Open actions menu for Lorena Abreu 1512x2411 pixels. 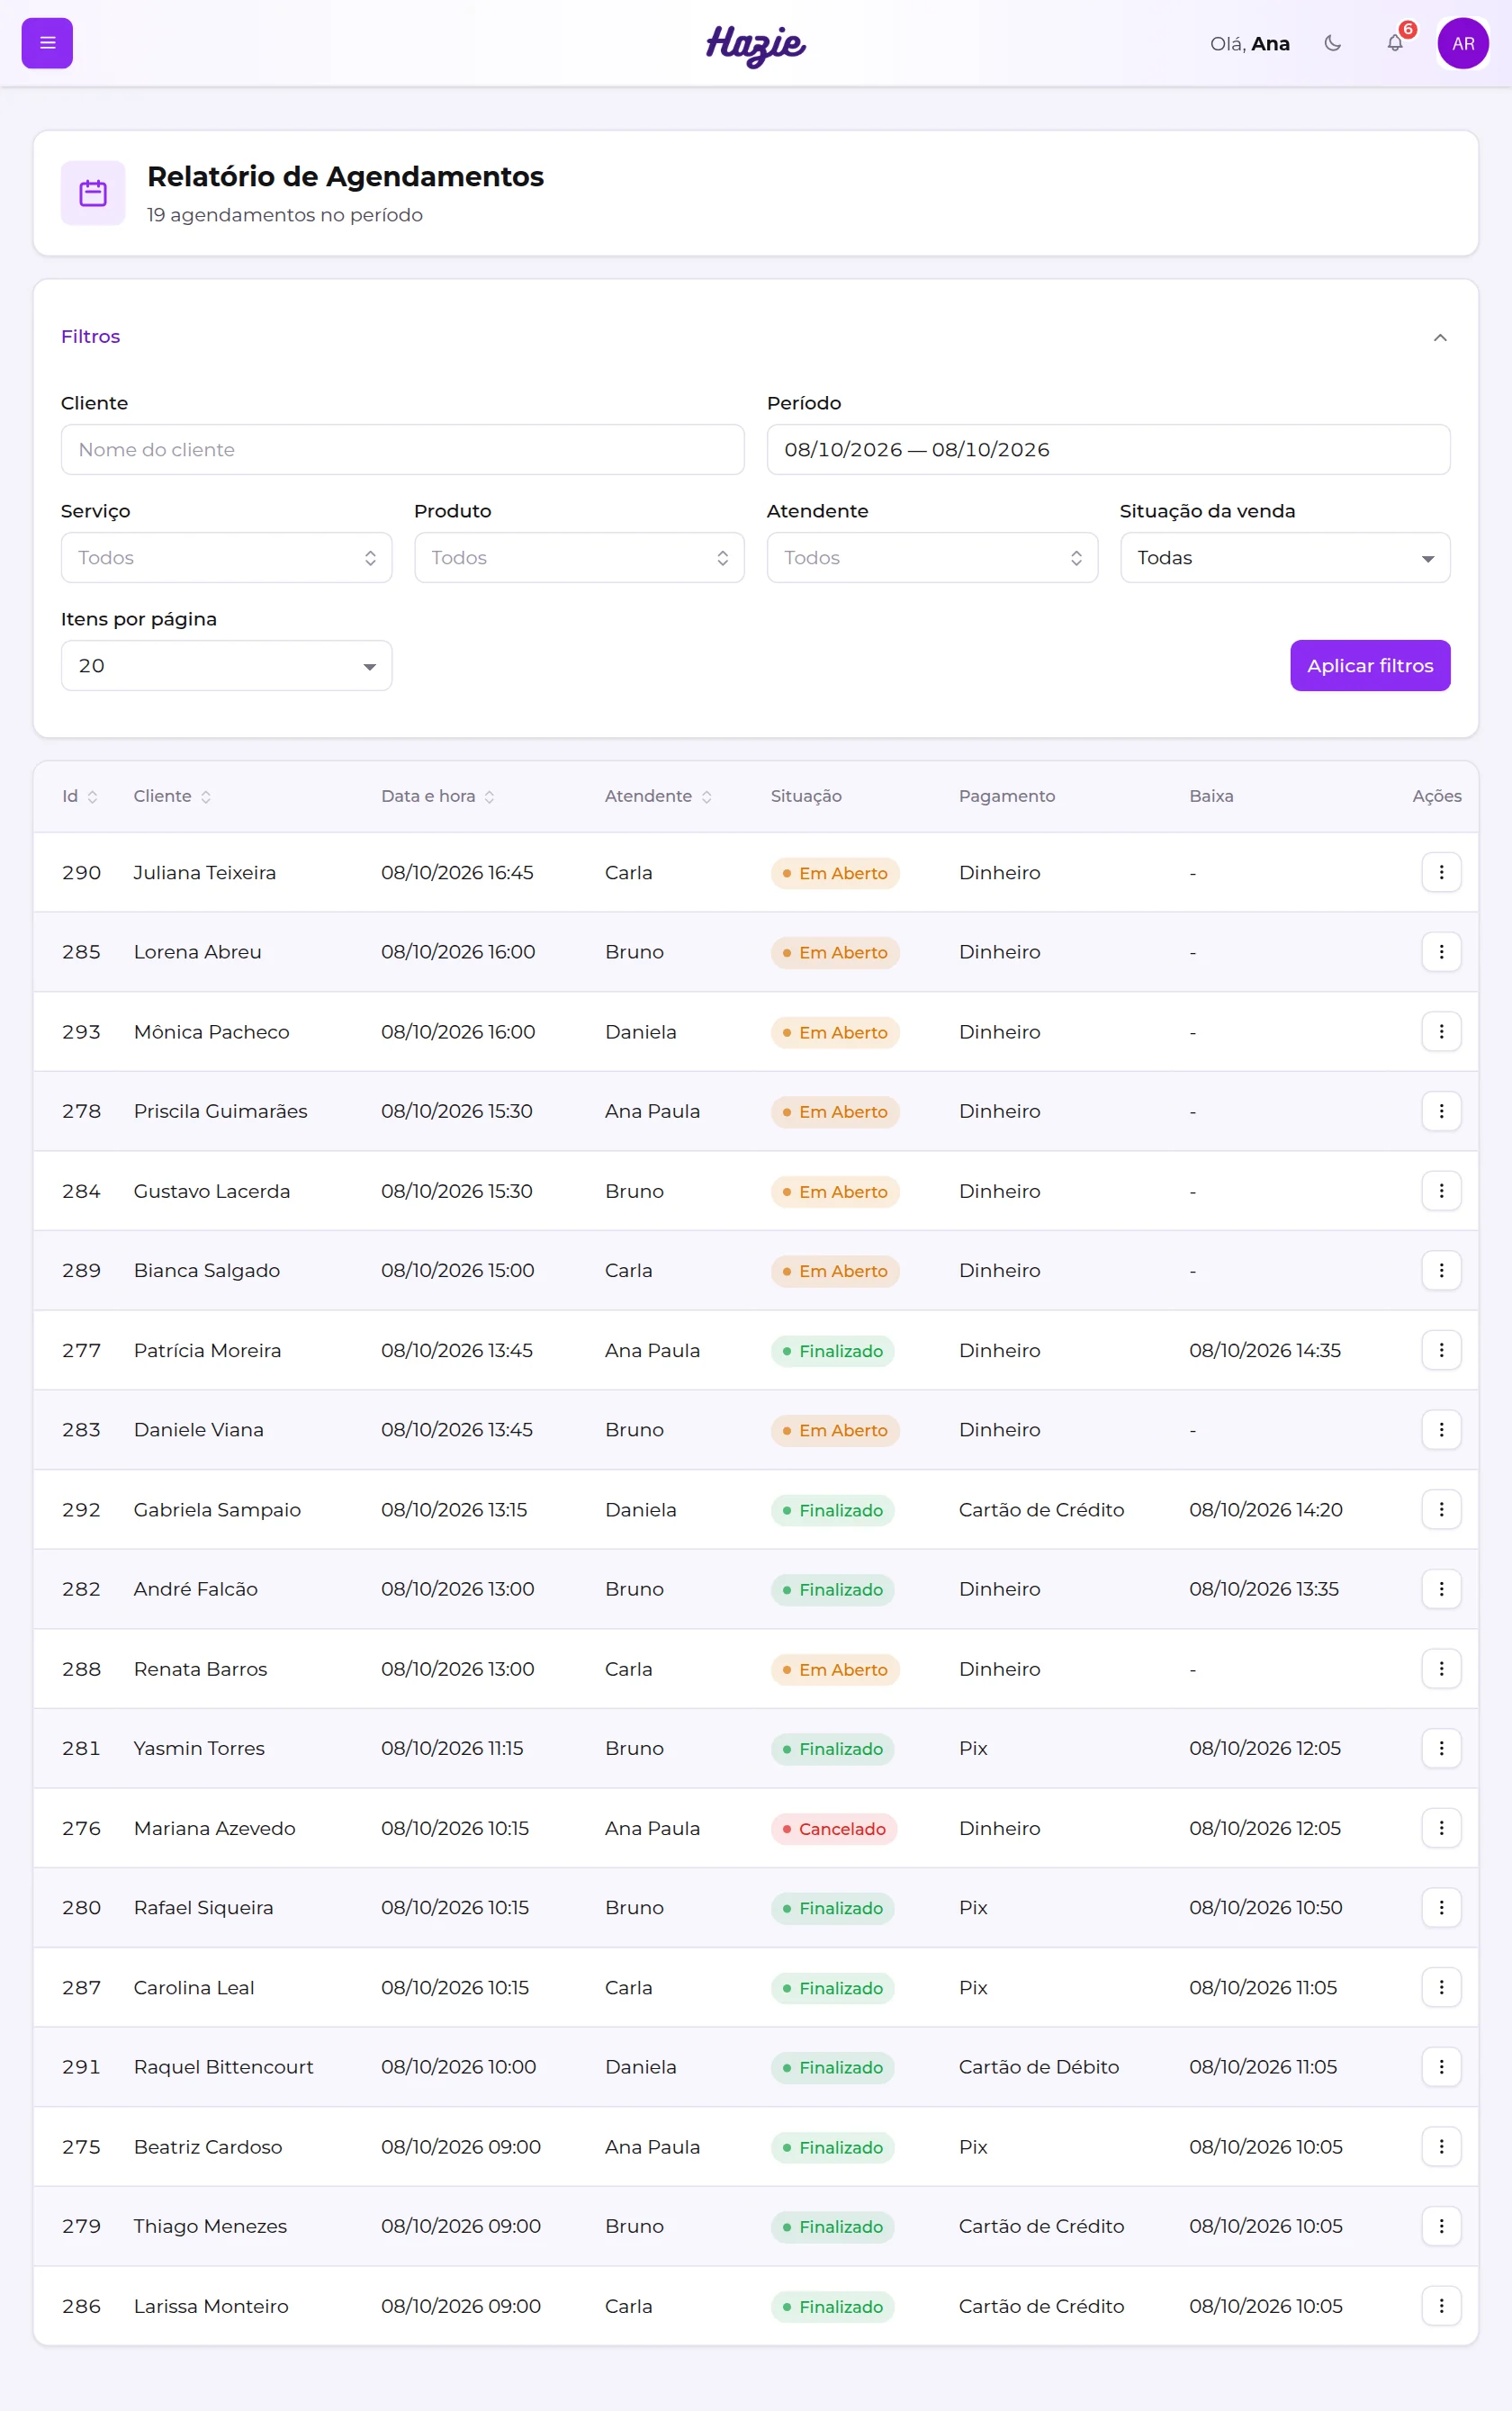pyautogui.click(x=1441, y=952)
